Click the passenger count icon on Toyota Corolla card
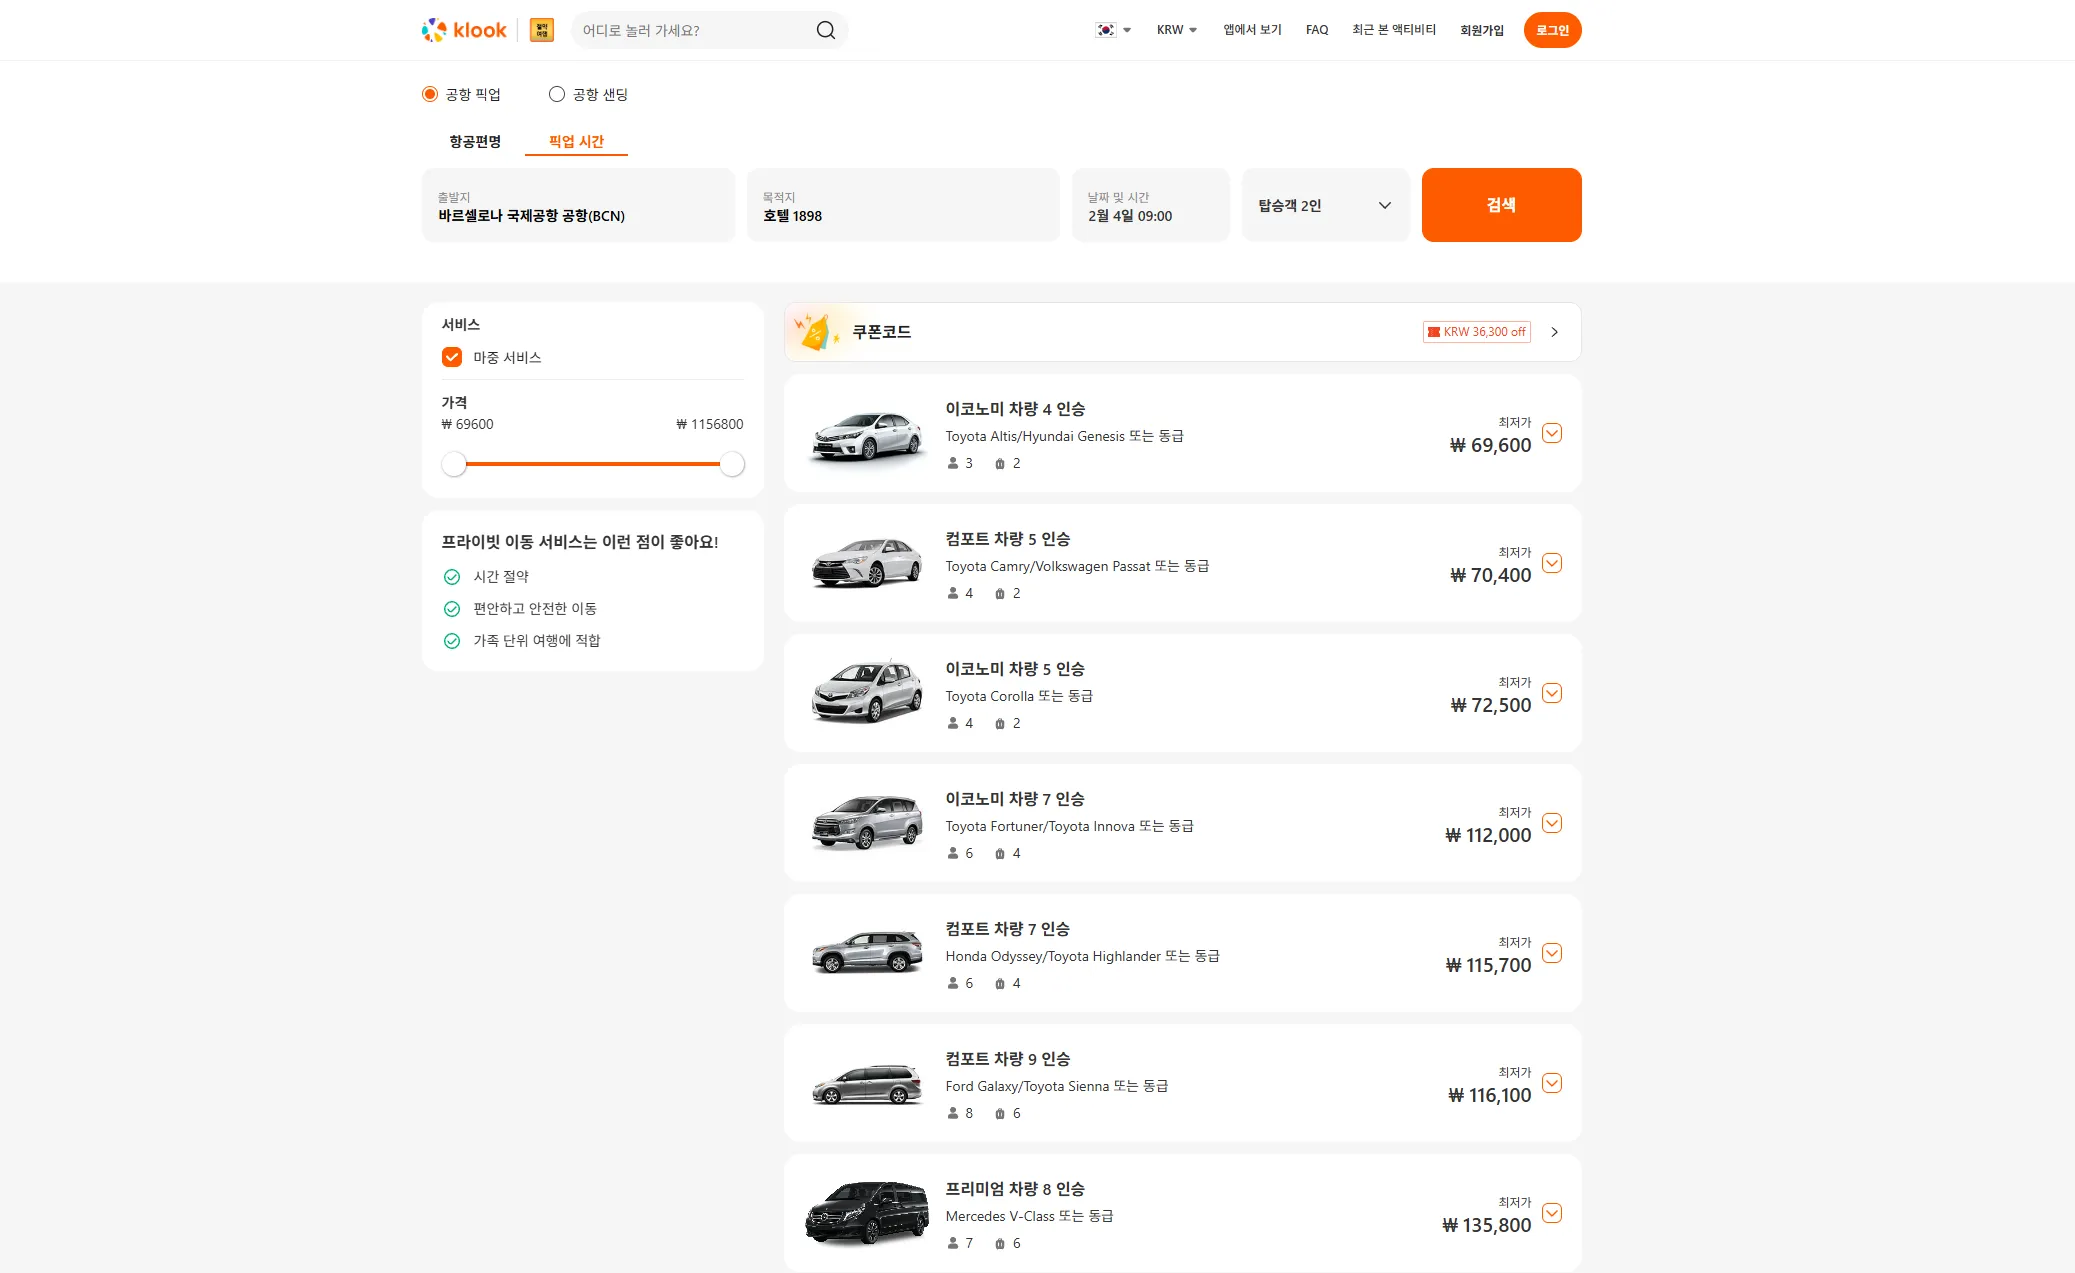 pyautogui.click(x=952, y=722)
